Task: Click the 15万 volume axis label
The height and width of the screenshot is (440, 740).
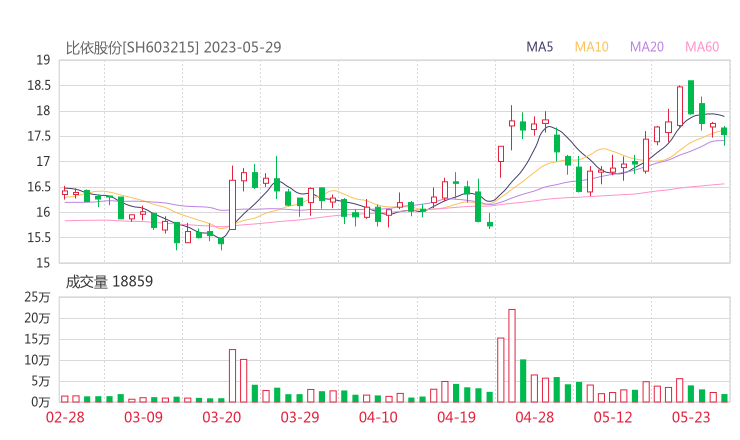Action: [x=37, y=339]
